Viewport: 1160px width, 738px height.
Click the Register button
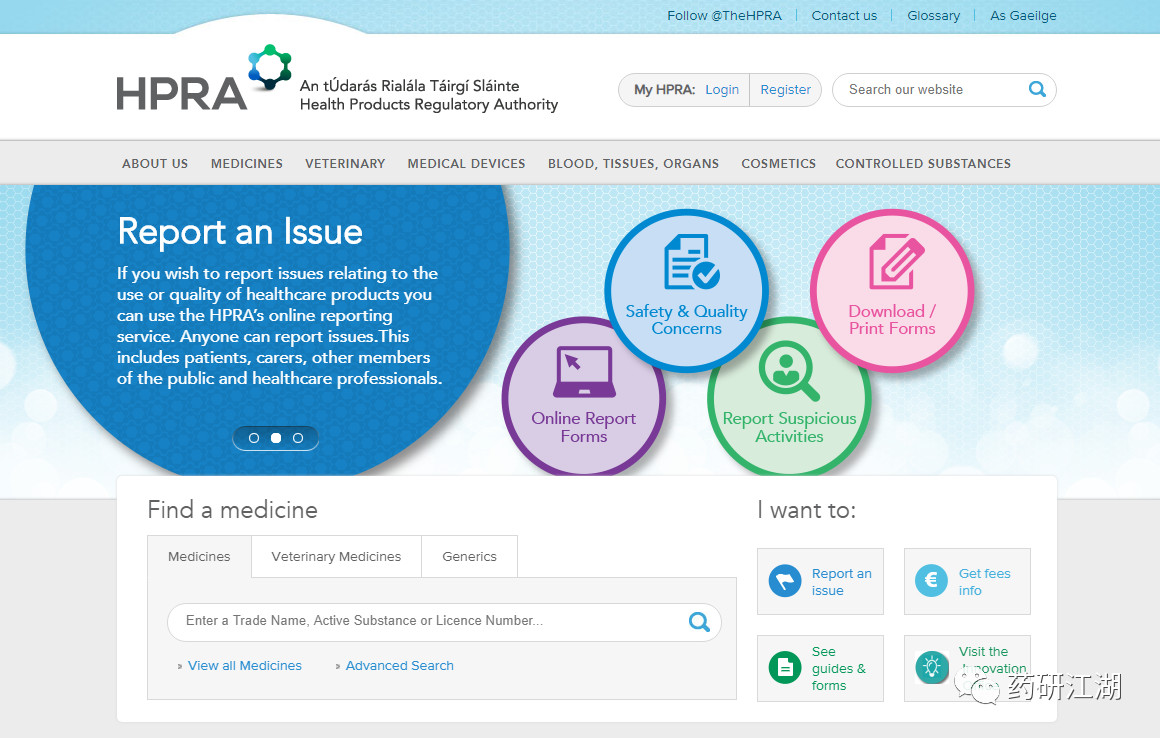tap(786, 89)
